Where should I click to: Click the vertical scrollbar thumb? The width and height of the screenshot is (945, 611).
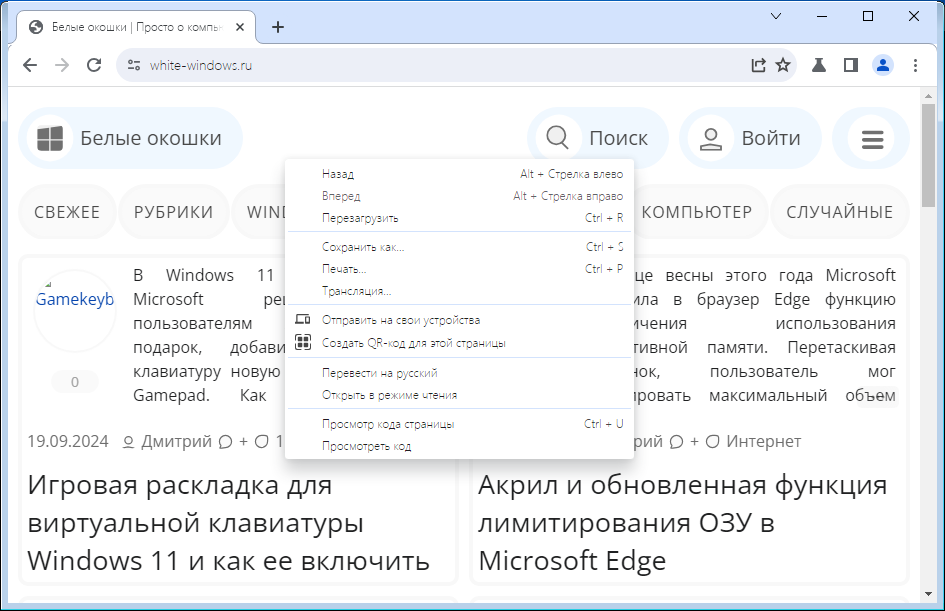coord(928,155)
